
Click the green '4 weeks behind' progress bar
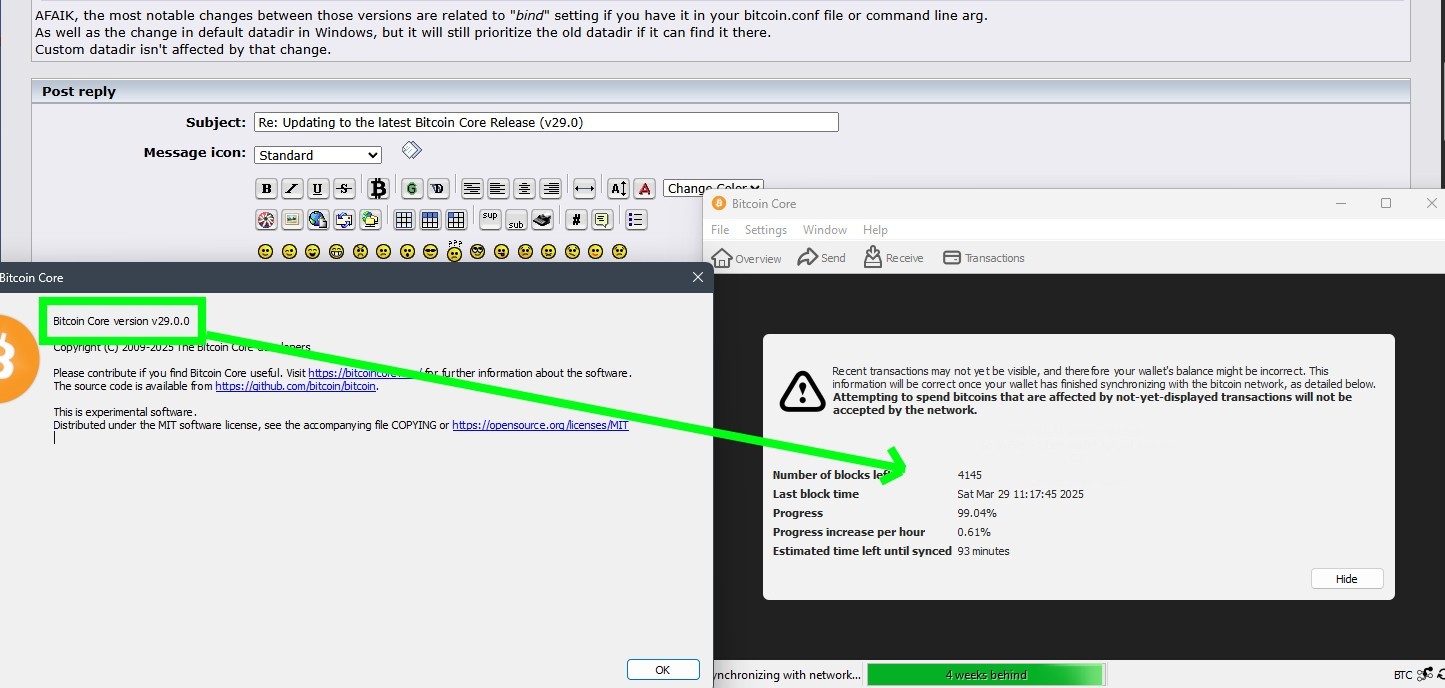pyautogui.click(x=985, y=675)
